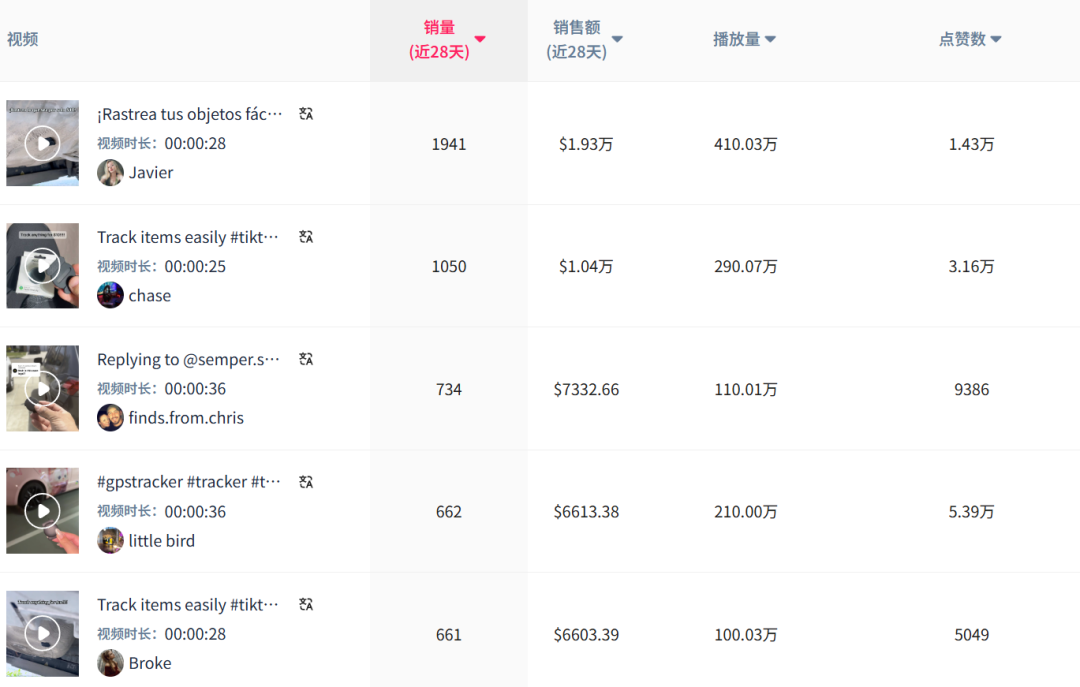Play Javier's video thumbnail
Screen dimensions: 1080x687
tap(42, 143)
